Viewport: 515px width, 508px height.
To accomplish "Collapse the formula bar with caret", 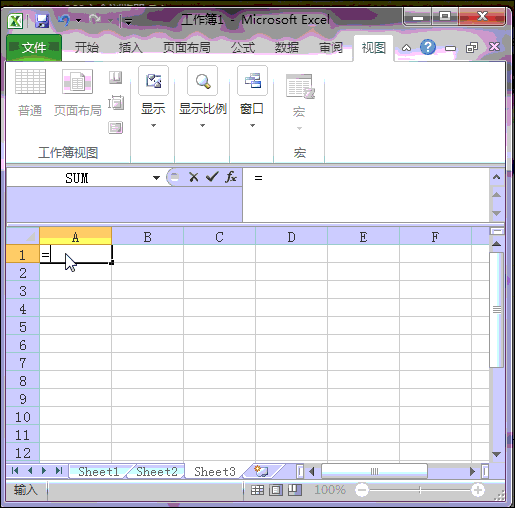I will pyautogui.click(x=497, y=177).
